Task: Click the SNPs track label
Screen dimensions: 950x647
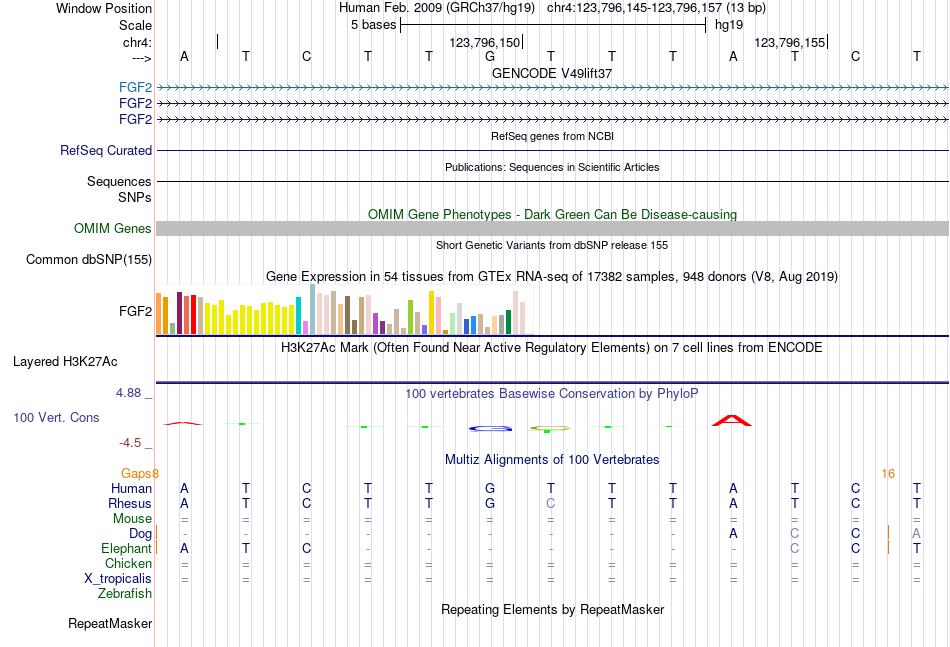Action: [x=135, y=197]
